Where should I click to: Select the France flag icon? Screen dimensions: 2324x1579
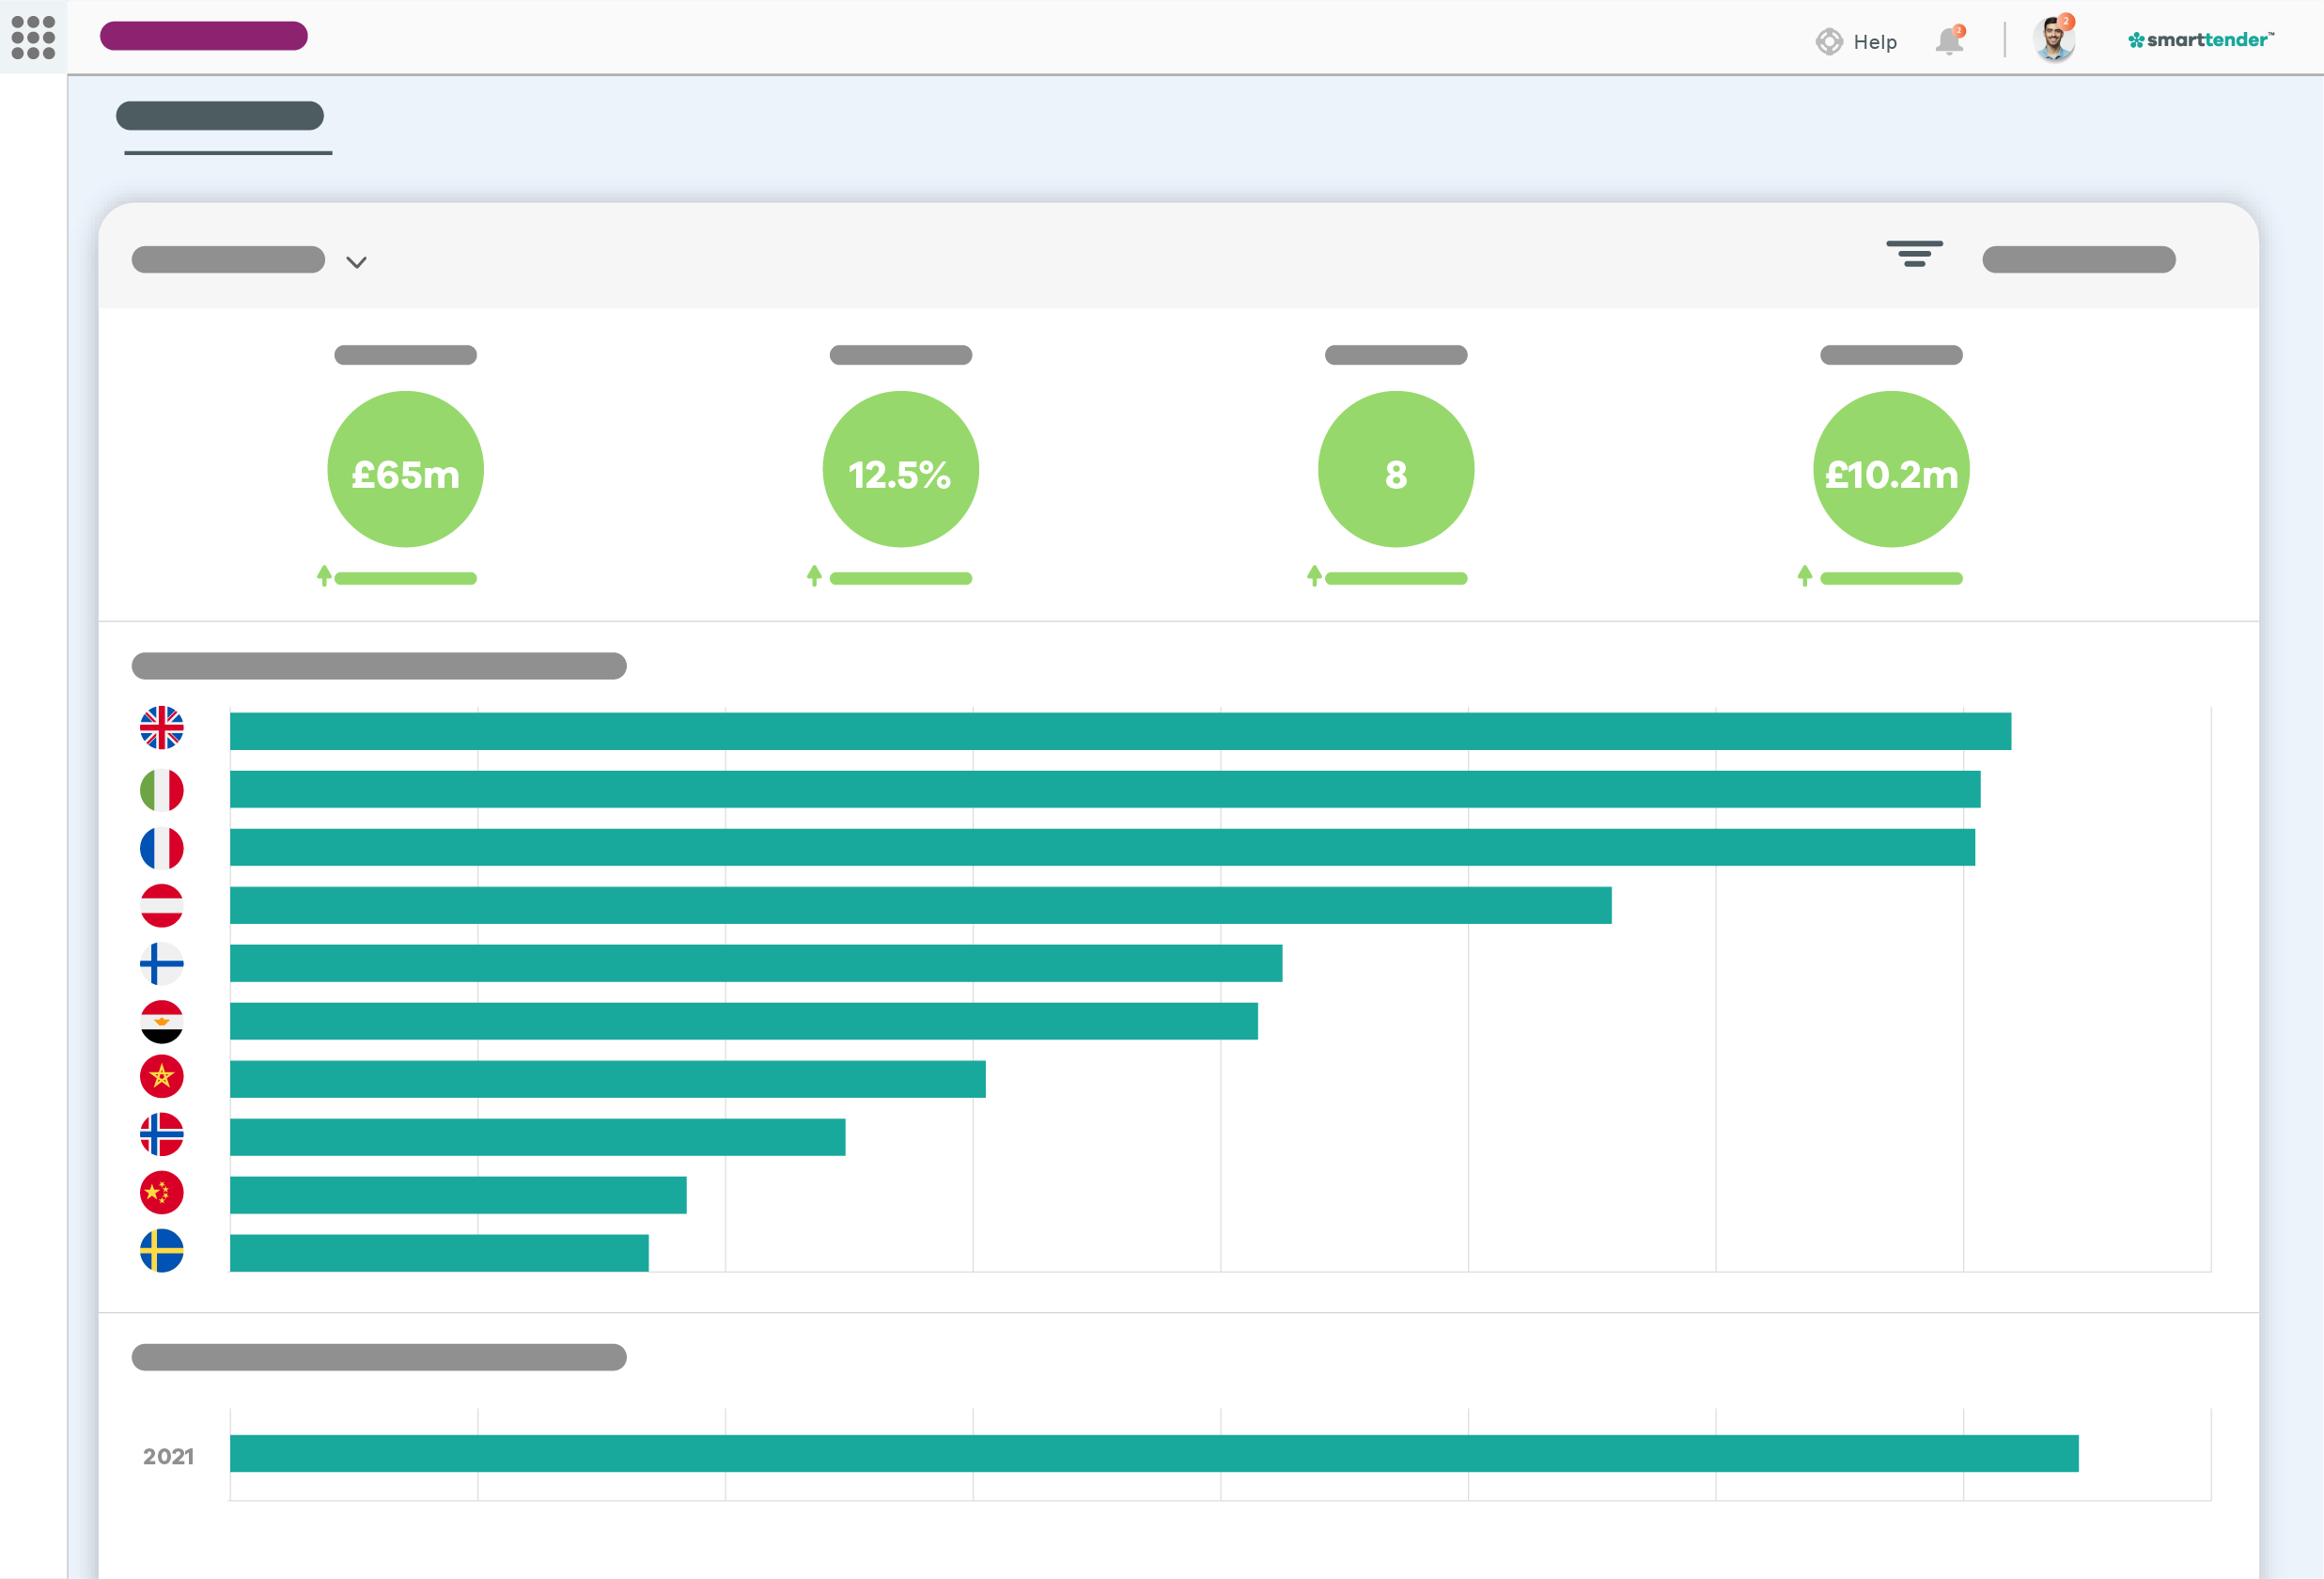(x=162, y=848)
